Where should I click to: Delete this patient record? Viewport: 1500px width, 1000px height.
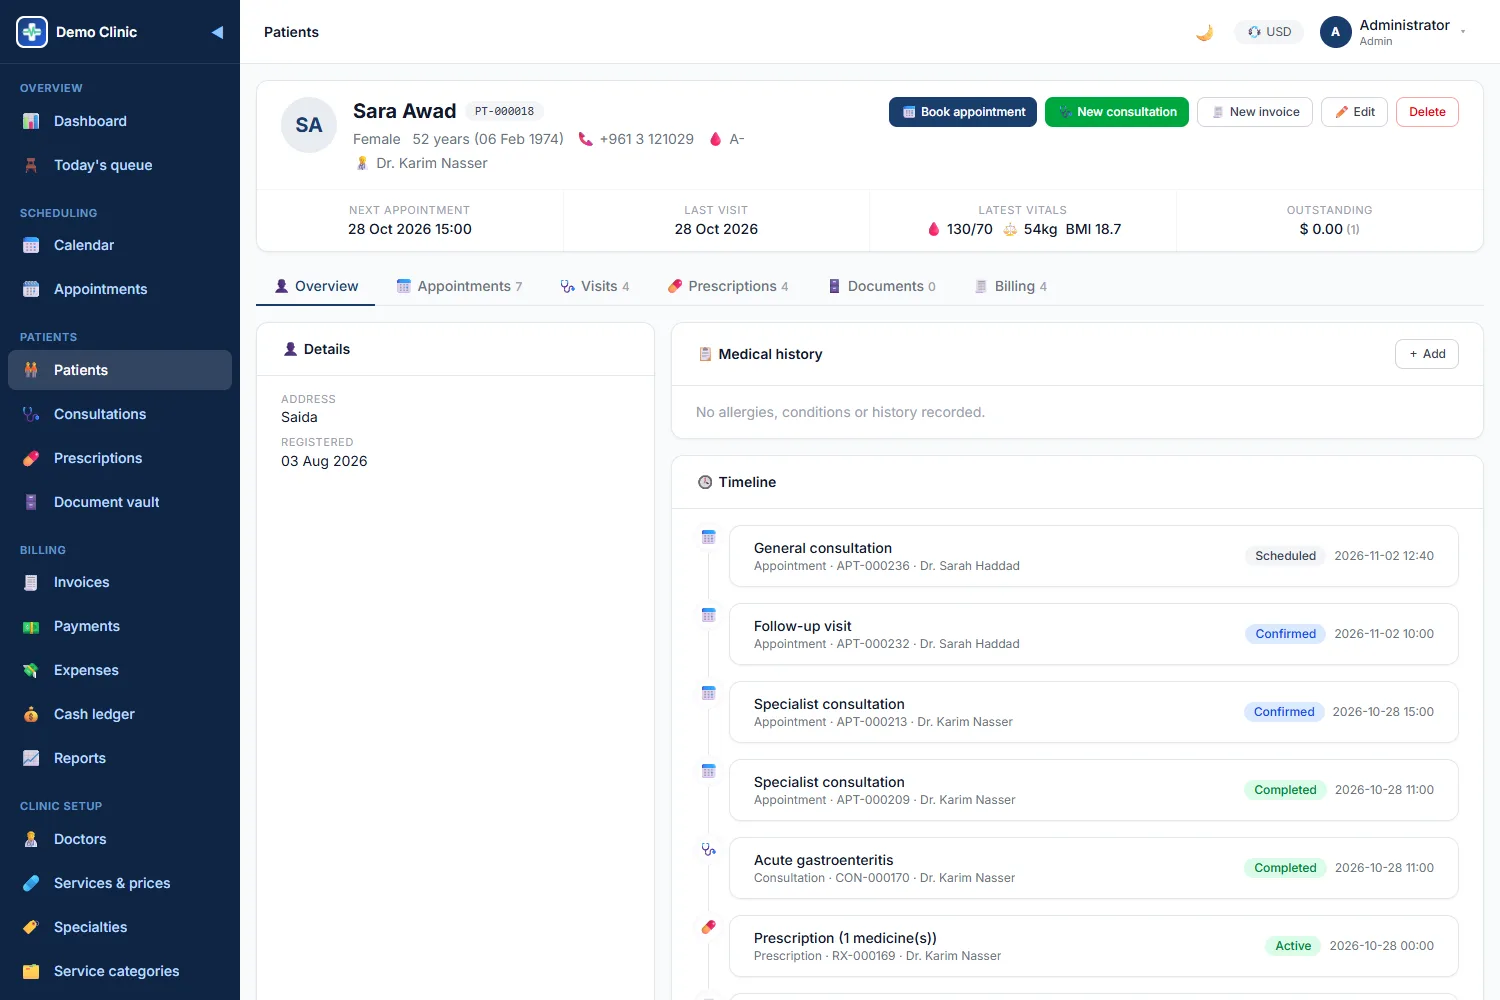pos(1427,112)
